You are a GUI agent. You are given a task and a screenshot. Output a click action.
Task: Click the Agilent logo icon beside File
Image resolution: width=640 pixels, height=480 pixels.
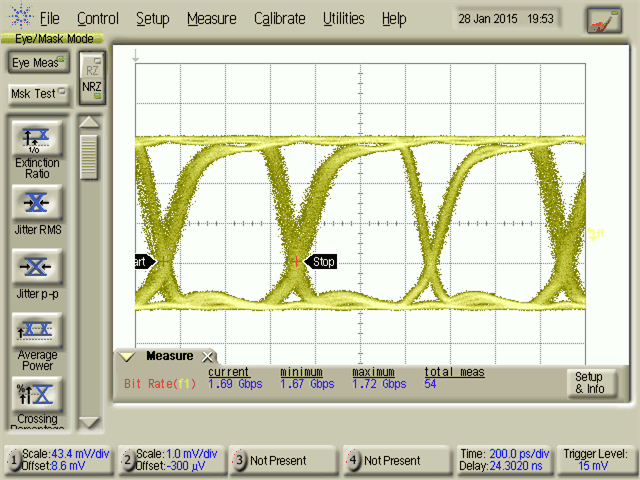click(x=19, y=18)
